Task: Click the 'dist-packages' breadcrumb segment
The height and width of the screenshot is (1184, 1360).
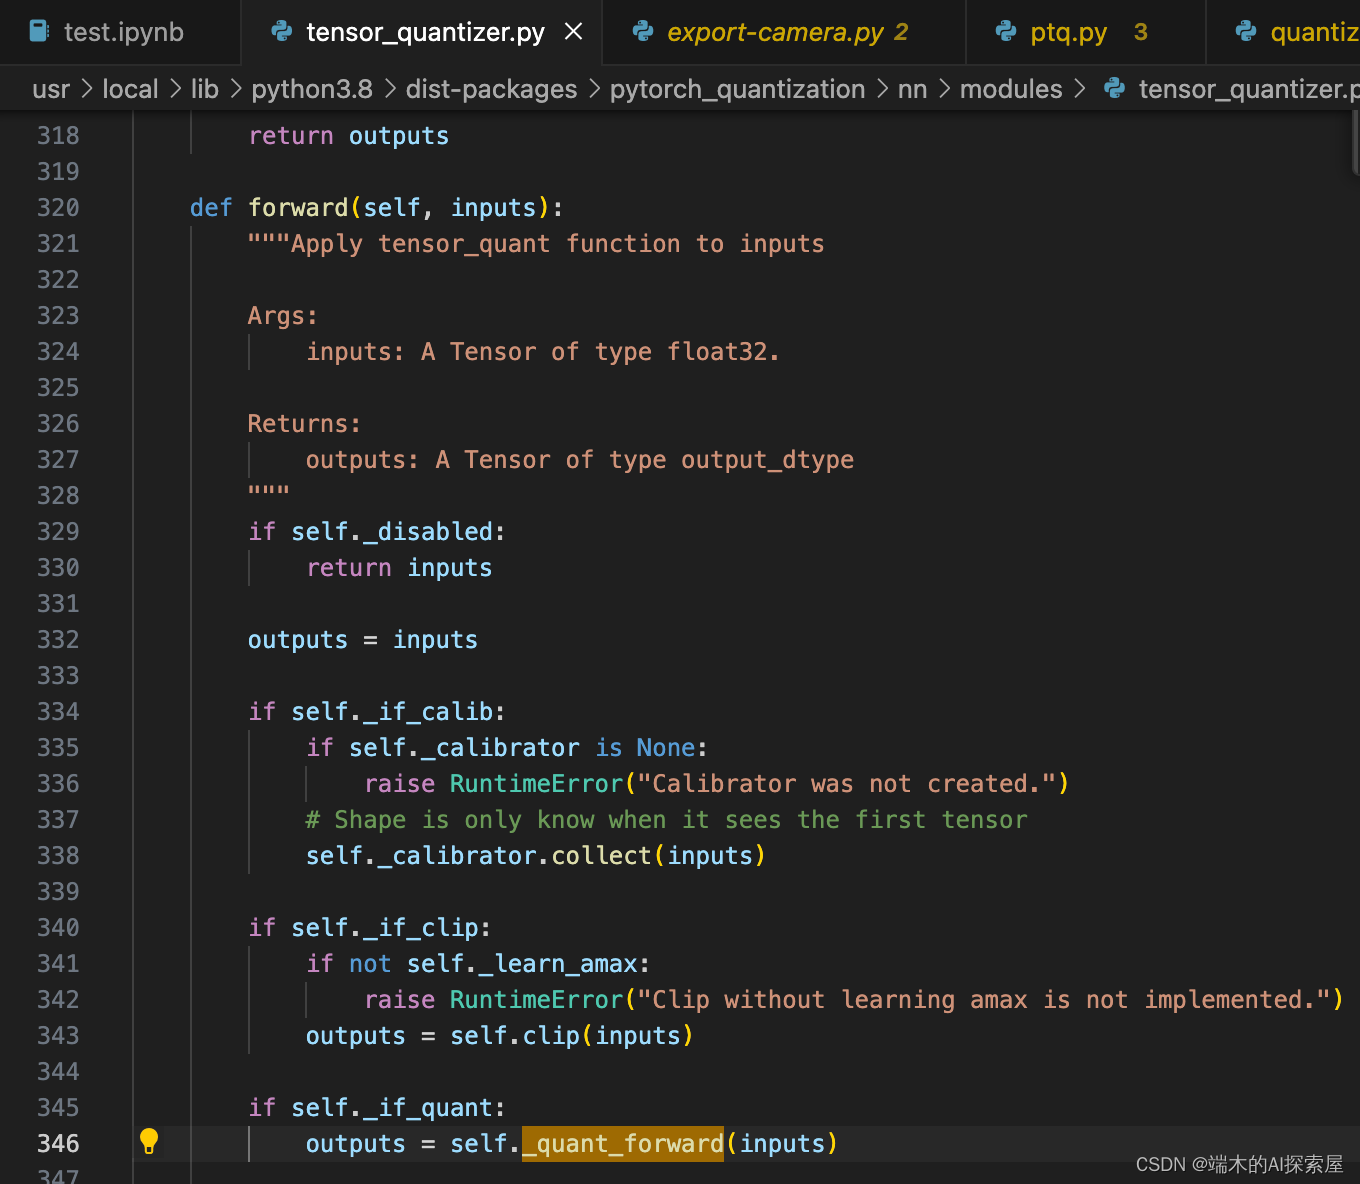Action: (x=492, y=89)
